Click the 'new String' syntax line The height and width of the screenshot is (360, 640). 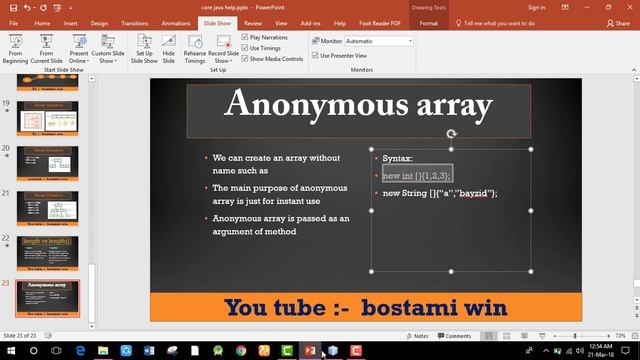point(440,193)
